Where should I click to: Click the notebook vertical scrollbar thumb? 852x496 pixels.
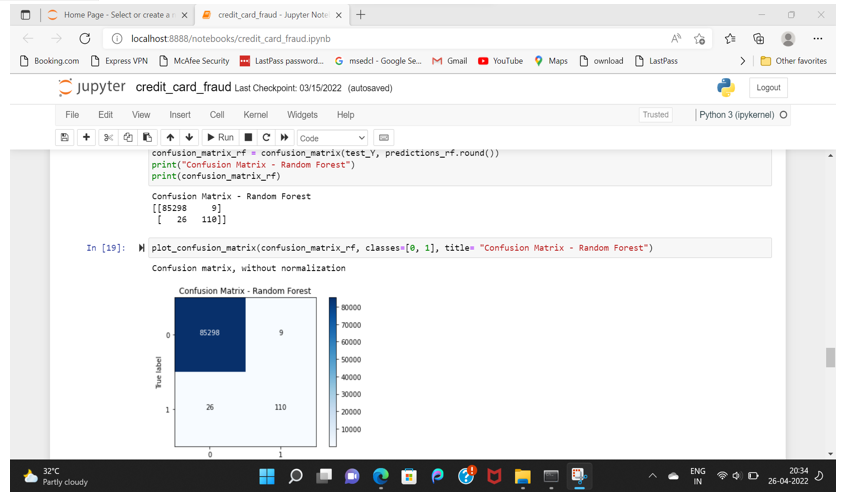[830, 357]
